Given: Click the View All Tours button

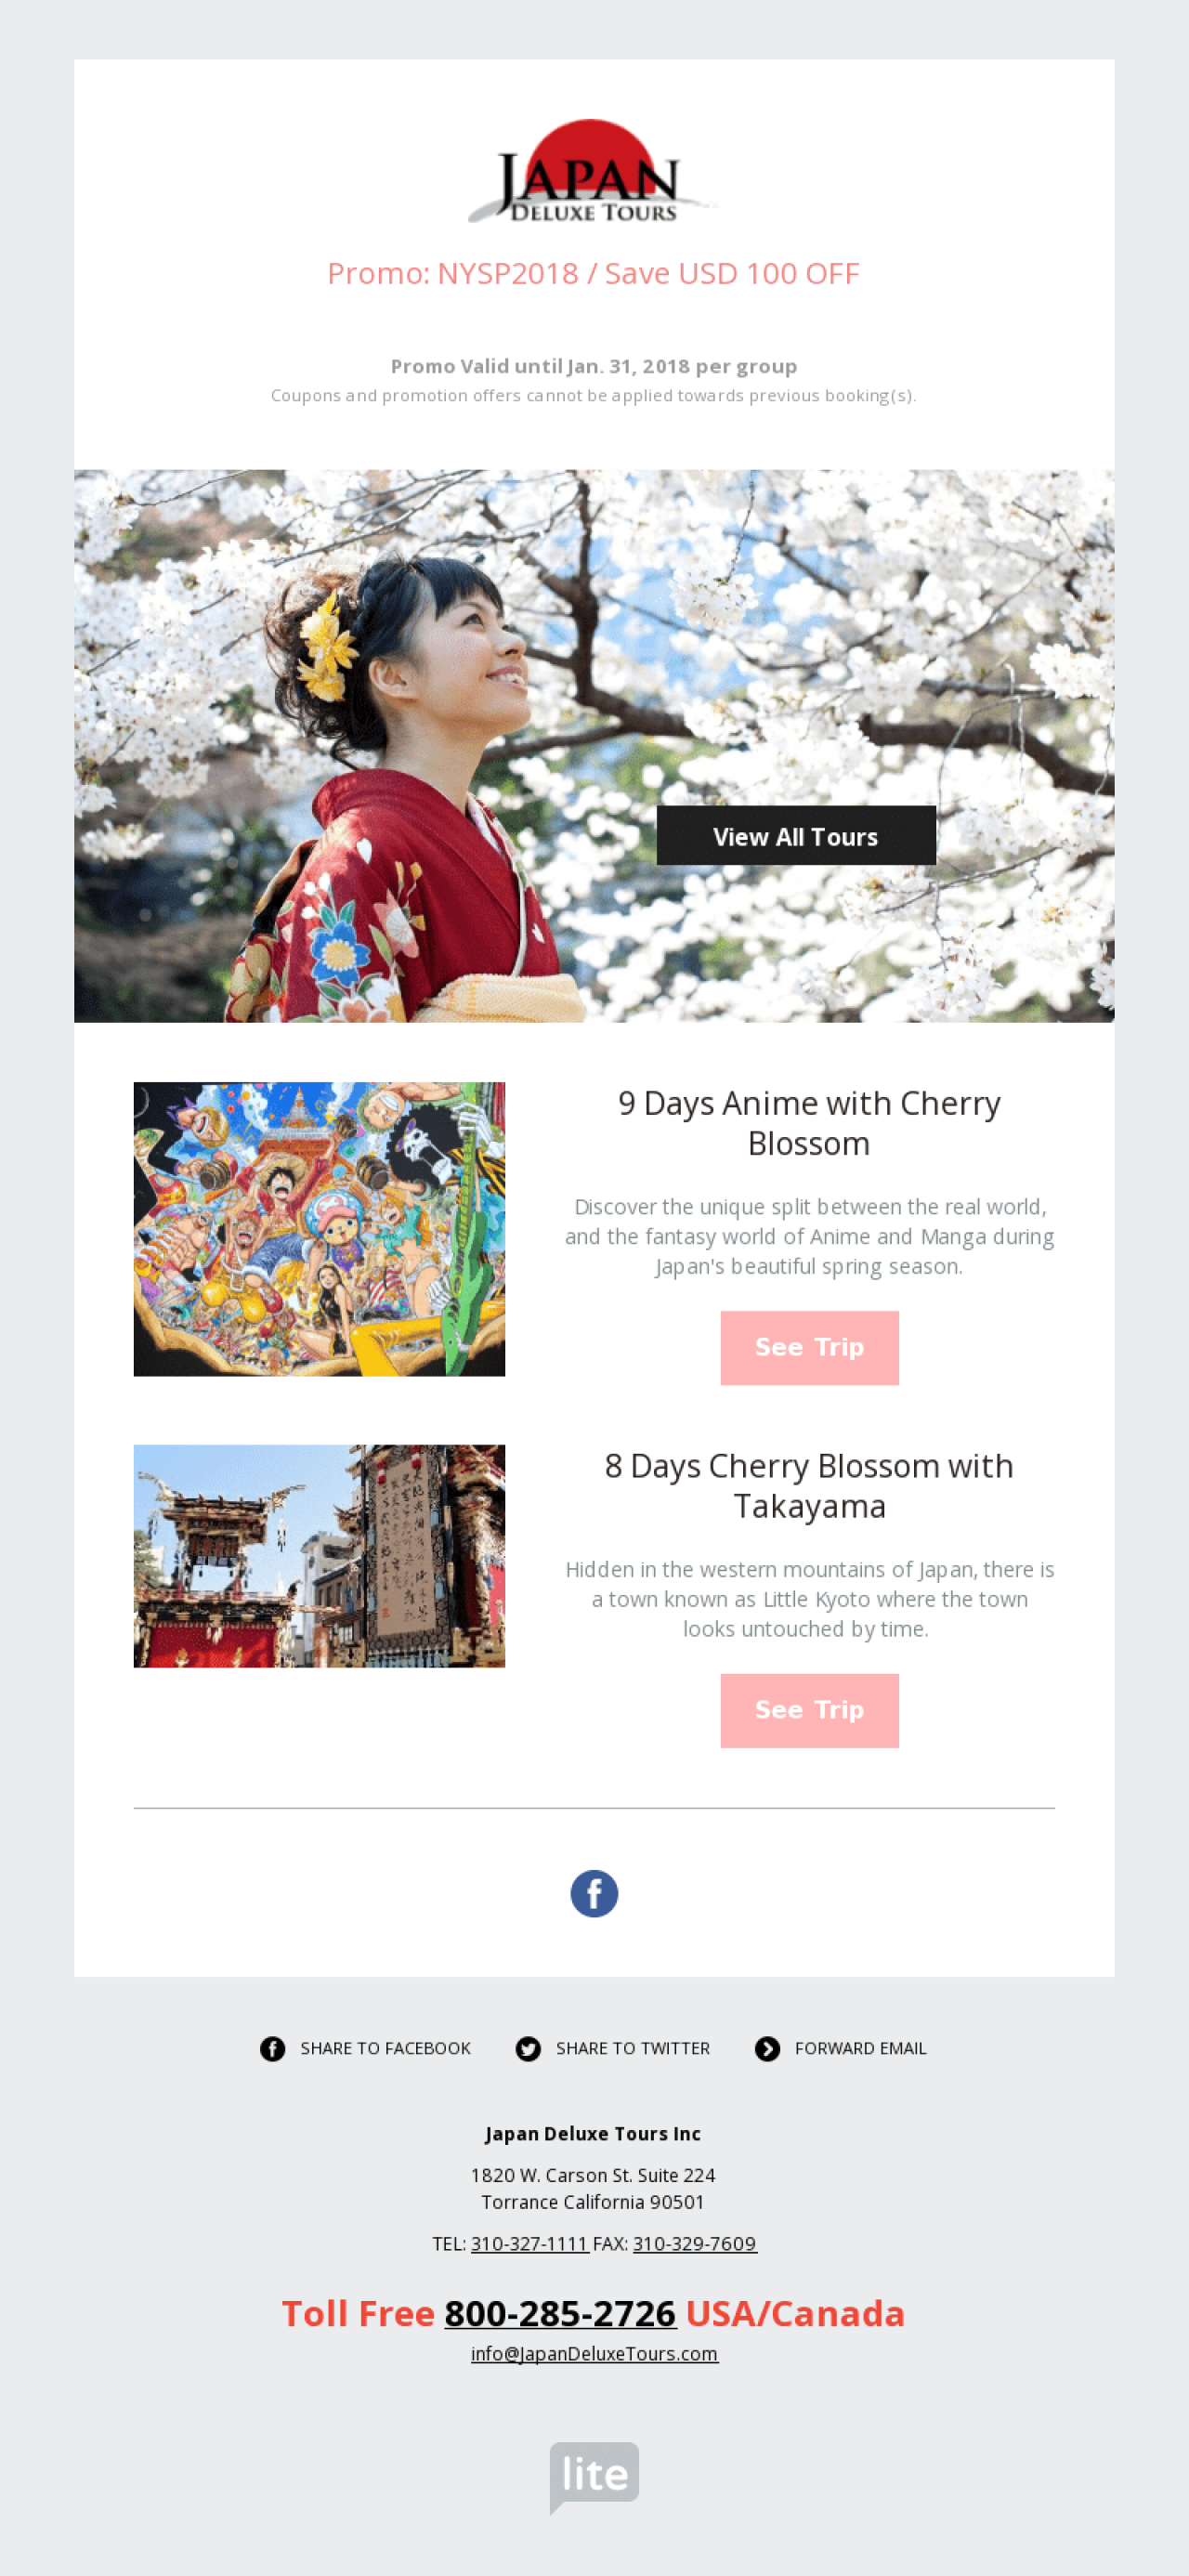Looking at the screenshot, I should click(796, 835).
